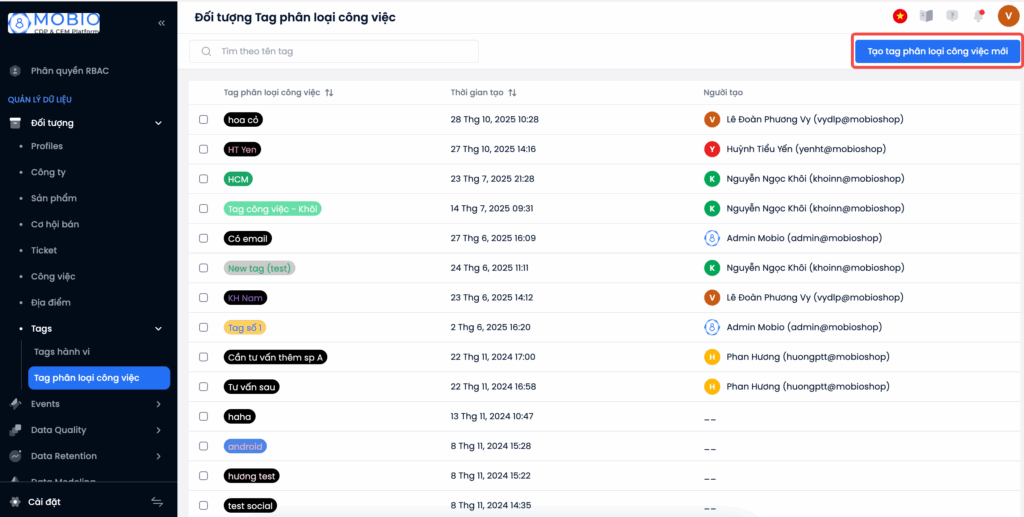The image size is (1024, 517).
Task: Open the user avatar V menu
Action: pyautogui.click(x=1007, y=16)
